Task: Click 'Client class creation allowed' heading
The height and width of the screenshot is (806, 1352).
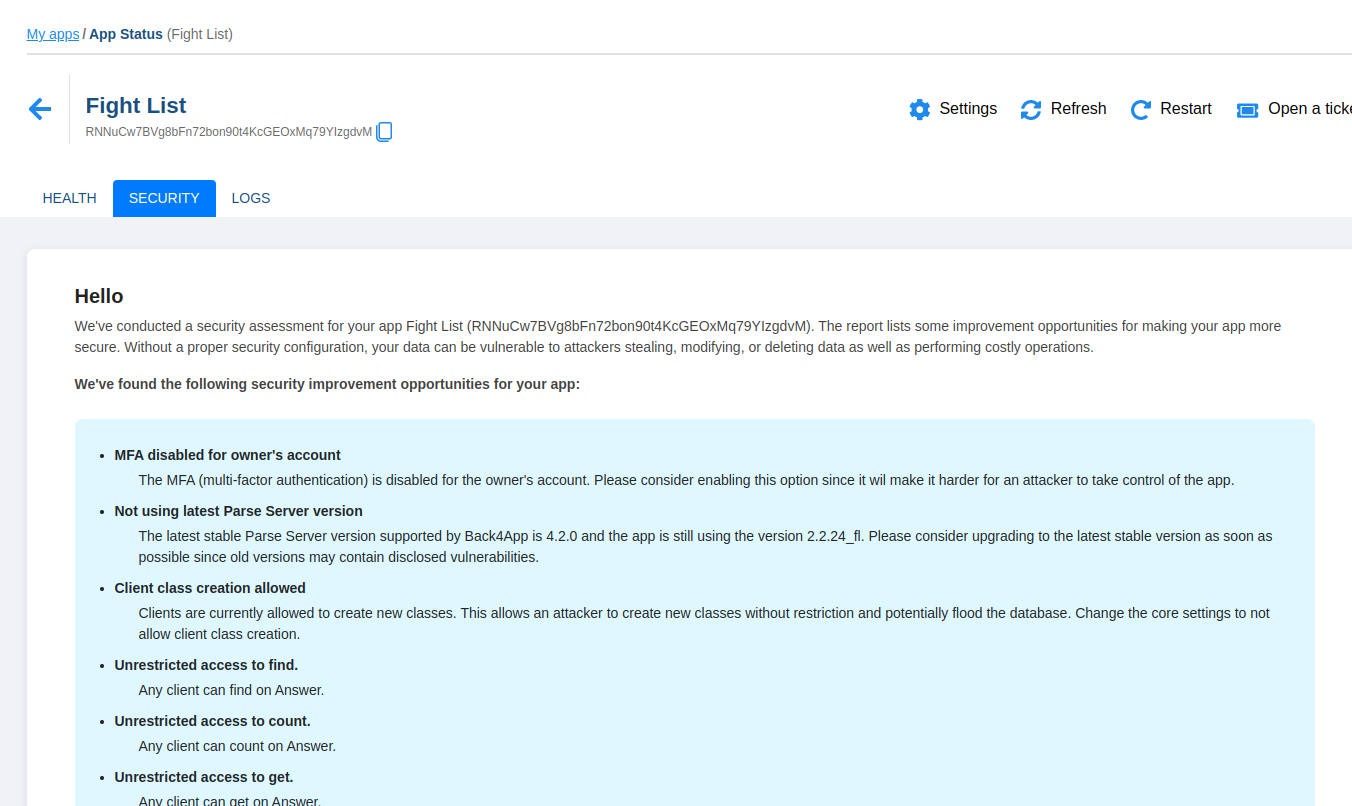Action: coord(210,588)
